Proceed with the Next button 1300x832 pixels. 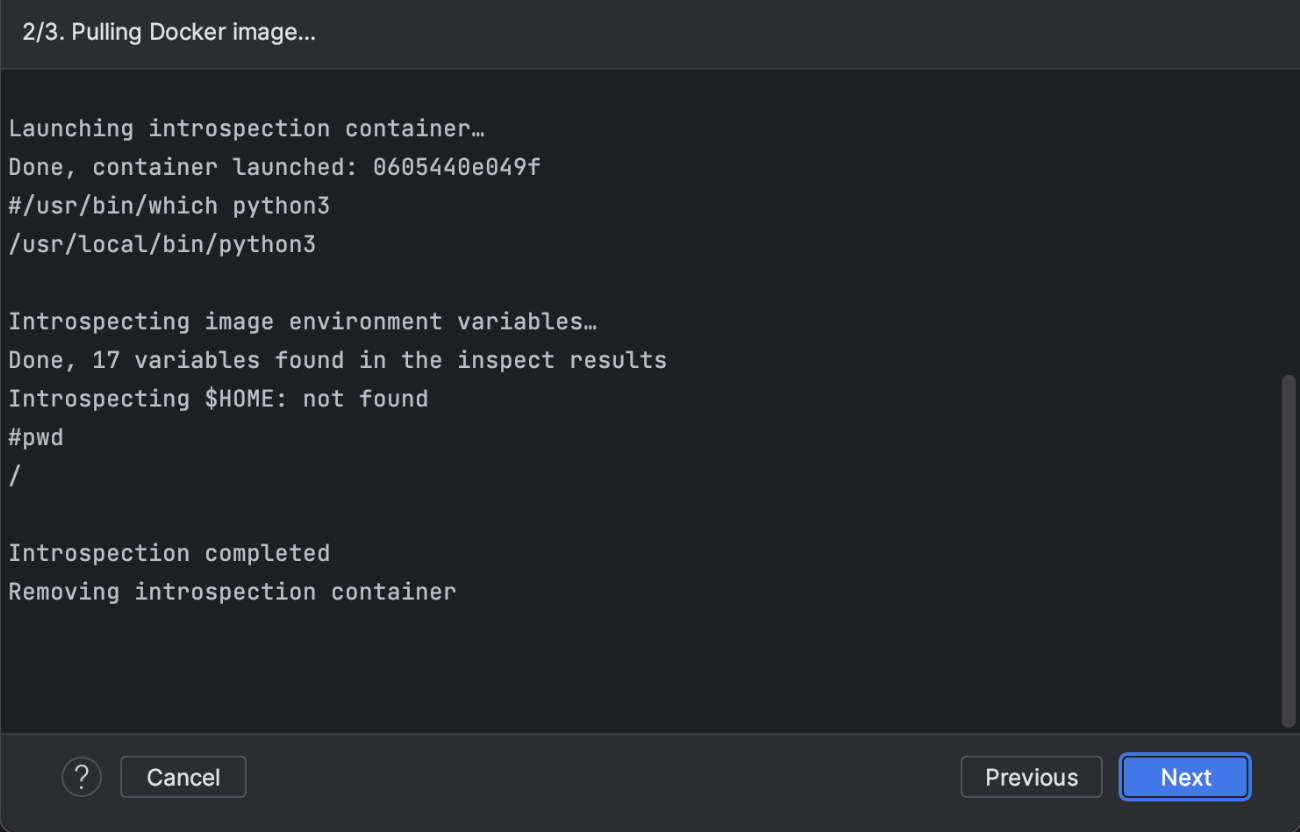1186,777
